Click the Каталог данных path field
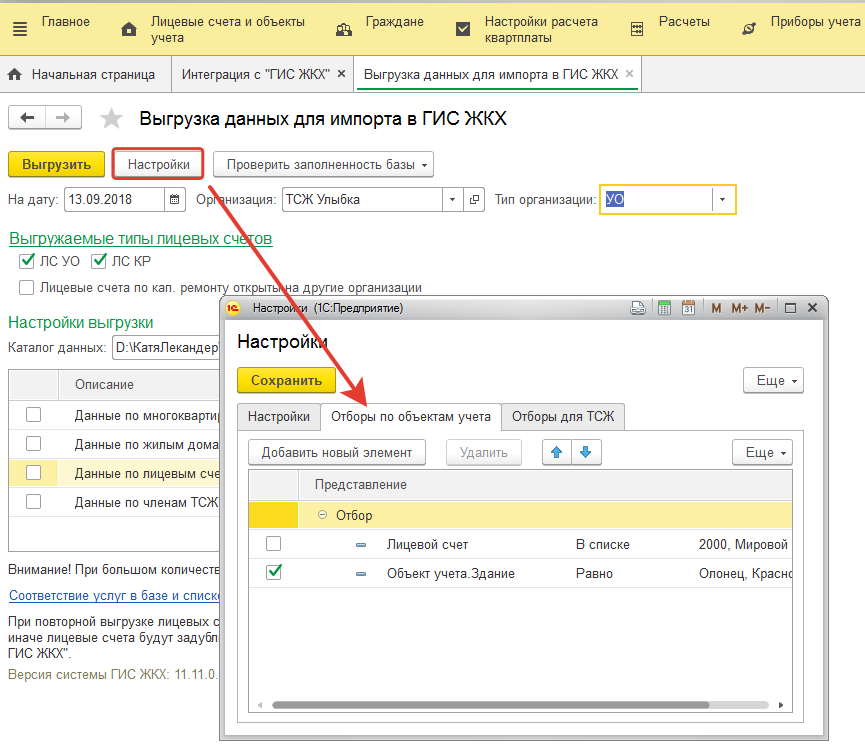 (167, 347)
